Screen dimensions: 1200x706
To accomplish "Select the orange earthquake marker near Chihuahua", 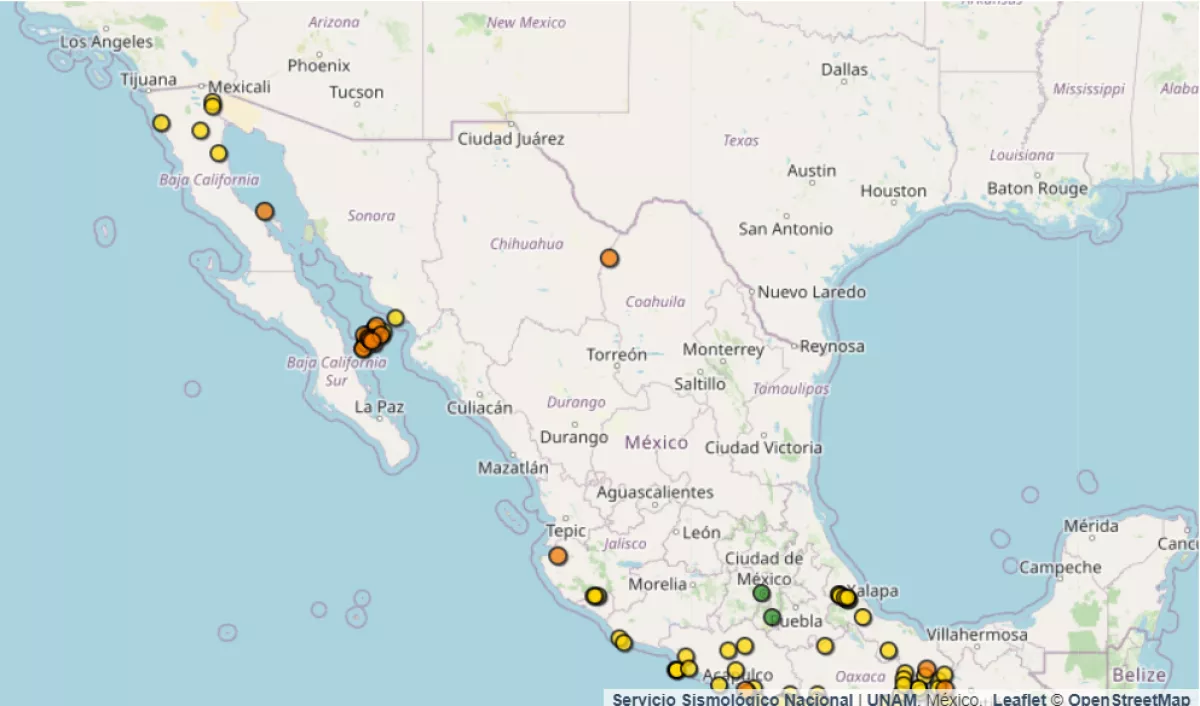I will (x=608, y=257).
